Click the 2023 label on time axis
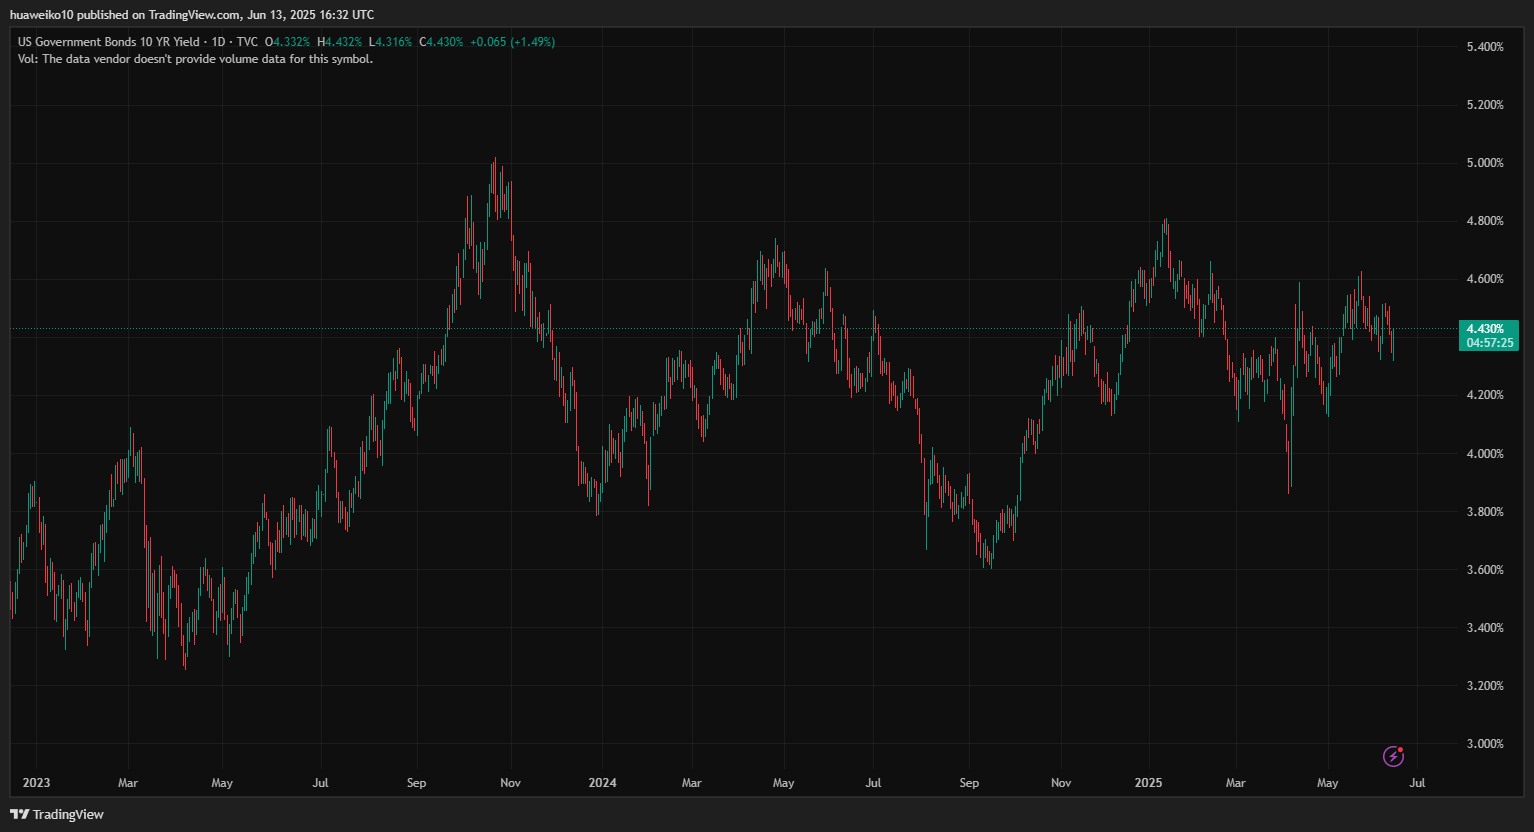Screen dimensions: 1534x832 [36, 783]
